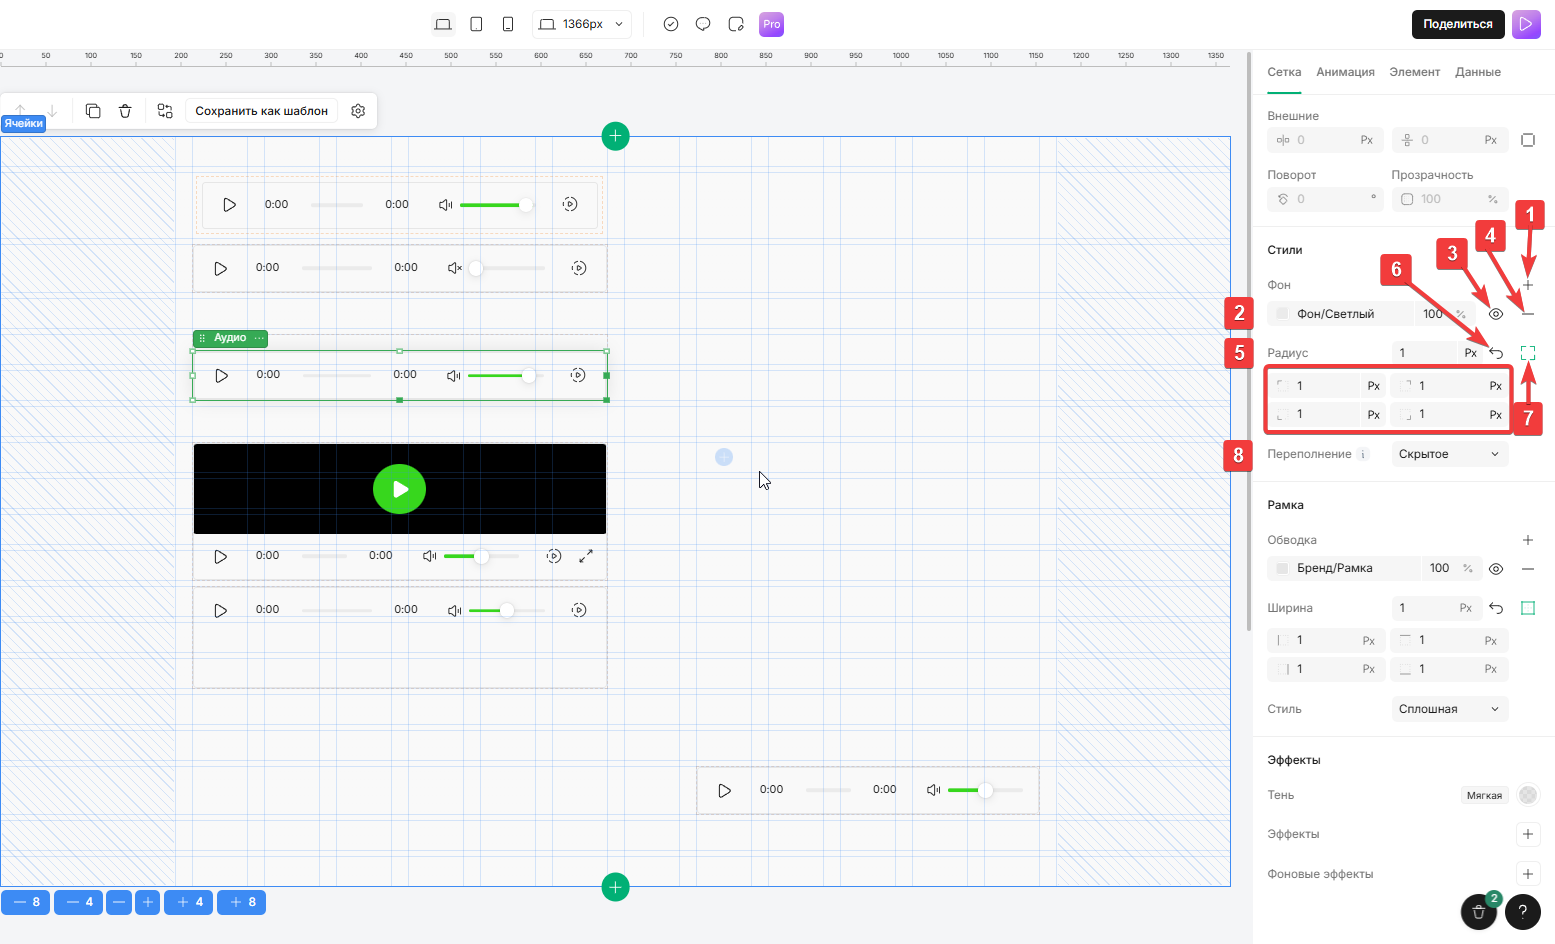Toggle separate corner radius mode
This screenshot has height=944, width=1555.
(1527, 353)
